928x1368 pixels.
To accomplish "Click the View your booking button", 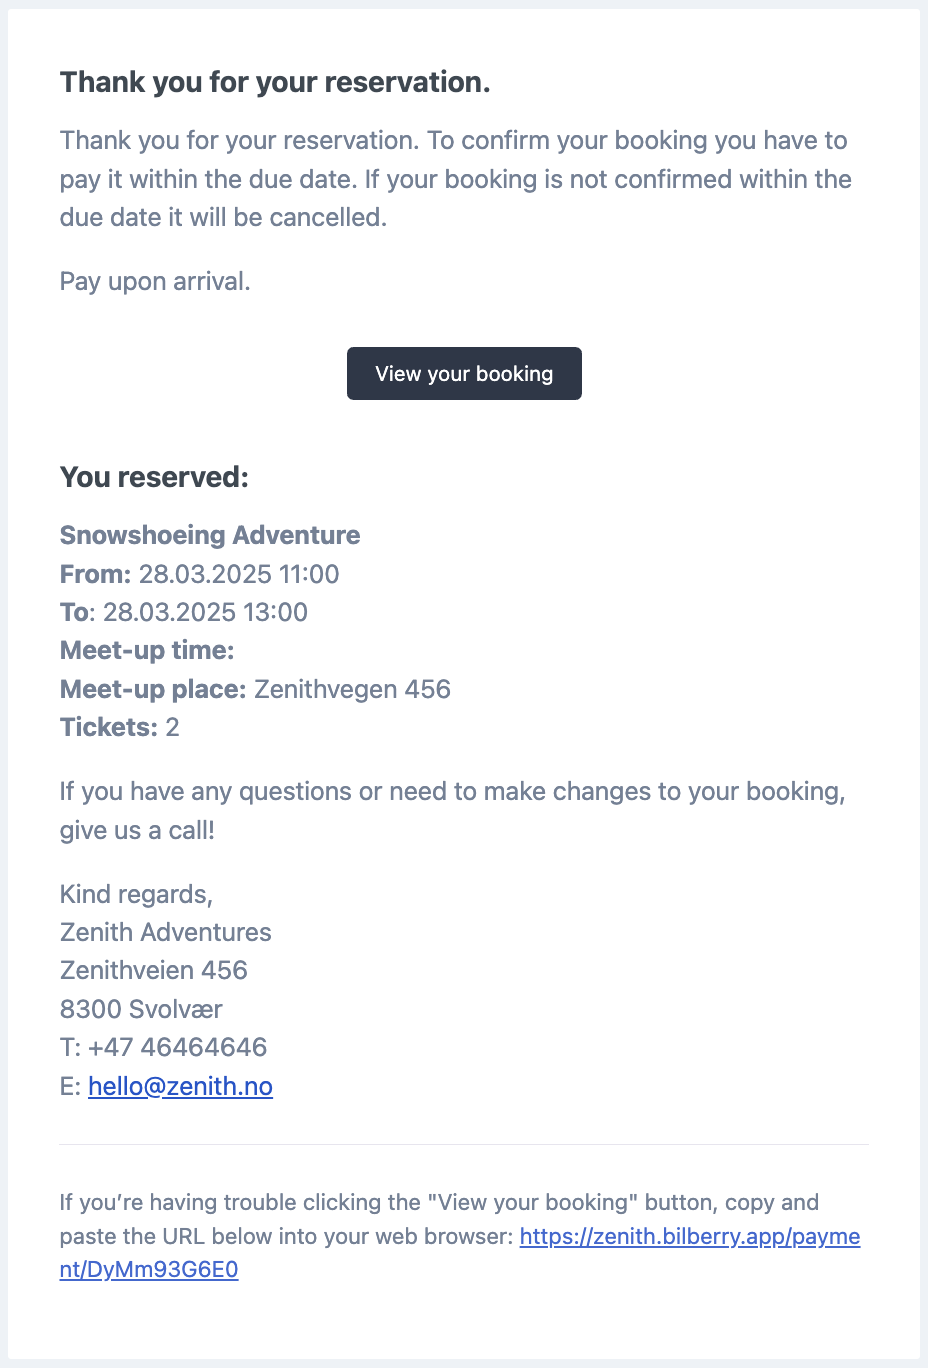I will tap(464, 373).
